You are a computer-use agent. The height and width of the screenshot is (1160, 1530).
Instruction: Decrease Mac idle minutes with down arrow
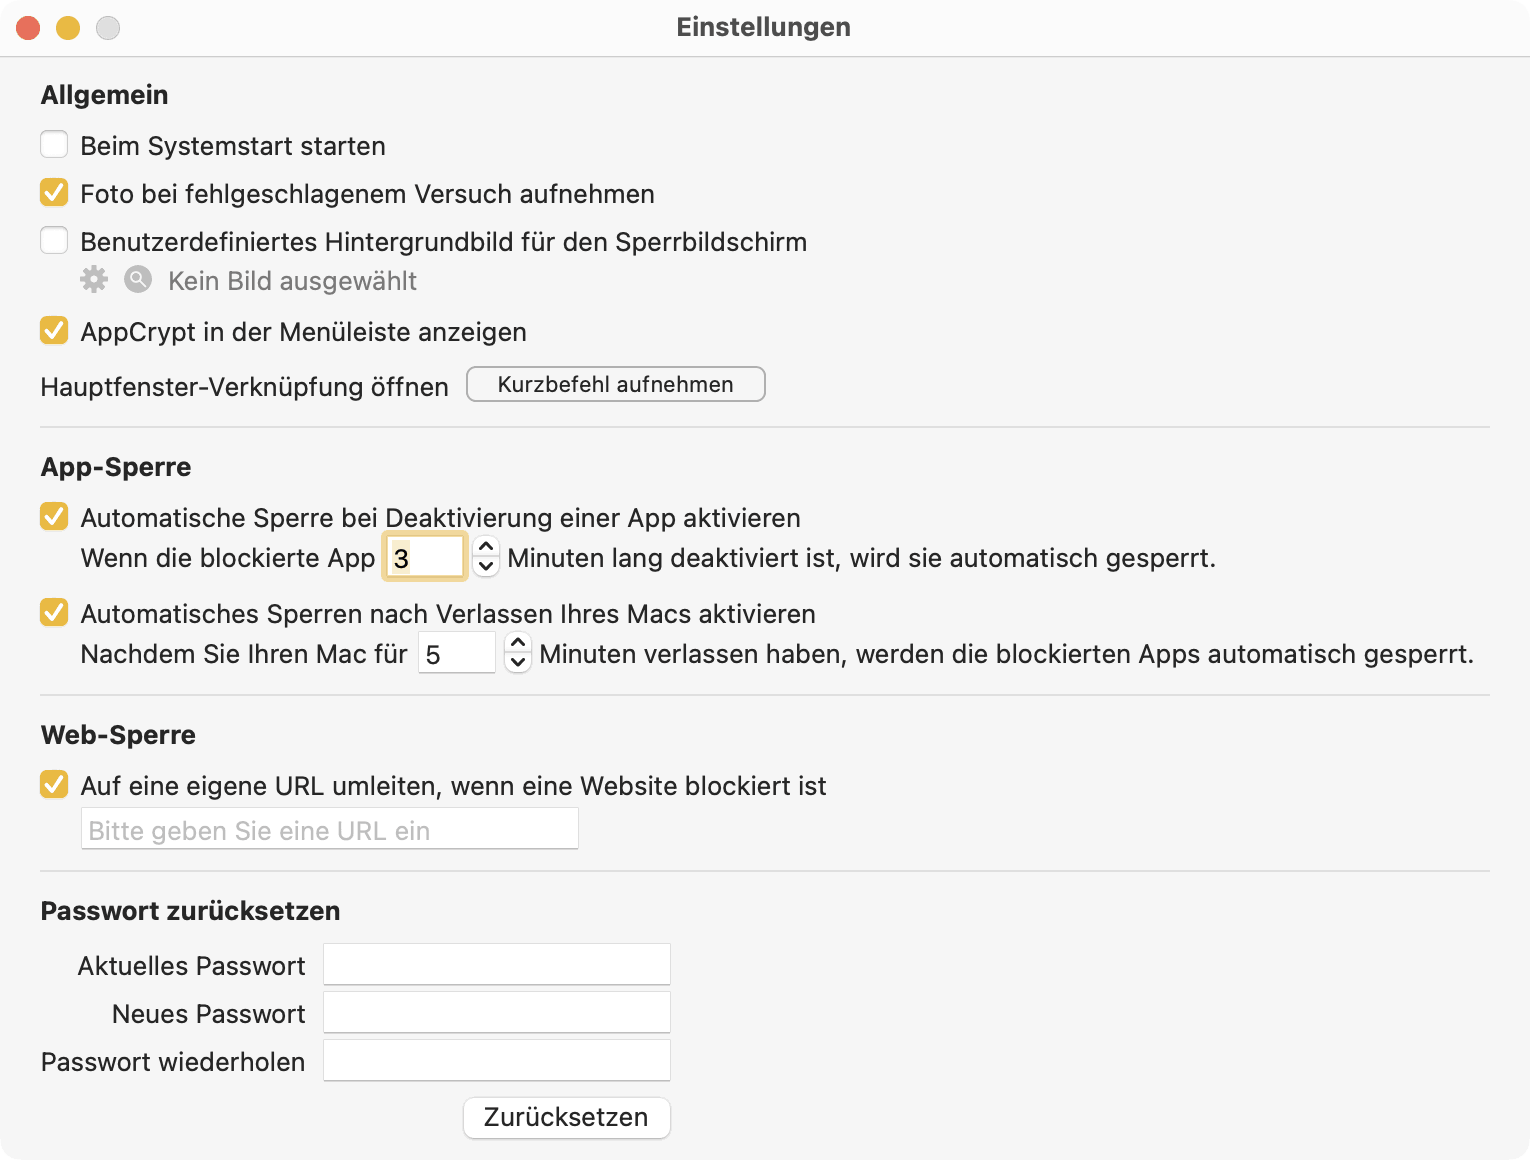pyautogui.click(x=518, y=662)
